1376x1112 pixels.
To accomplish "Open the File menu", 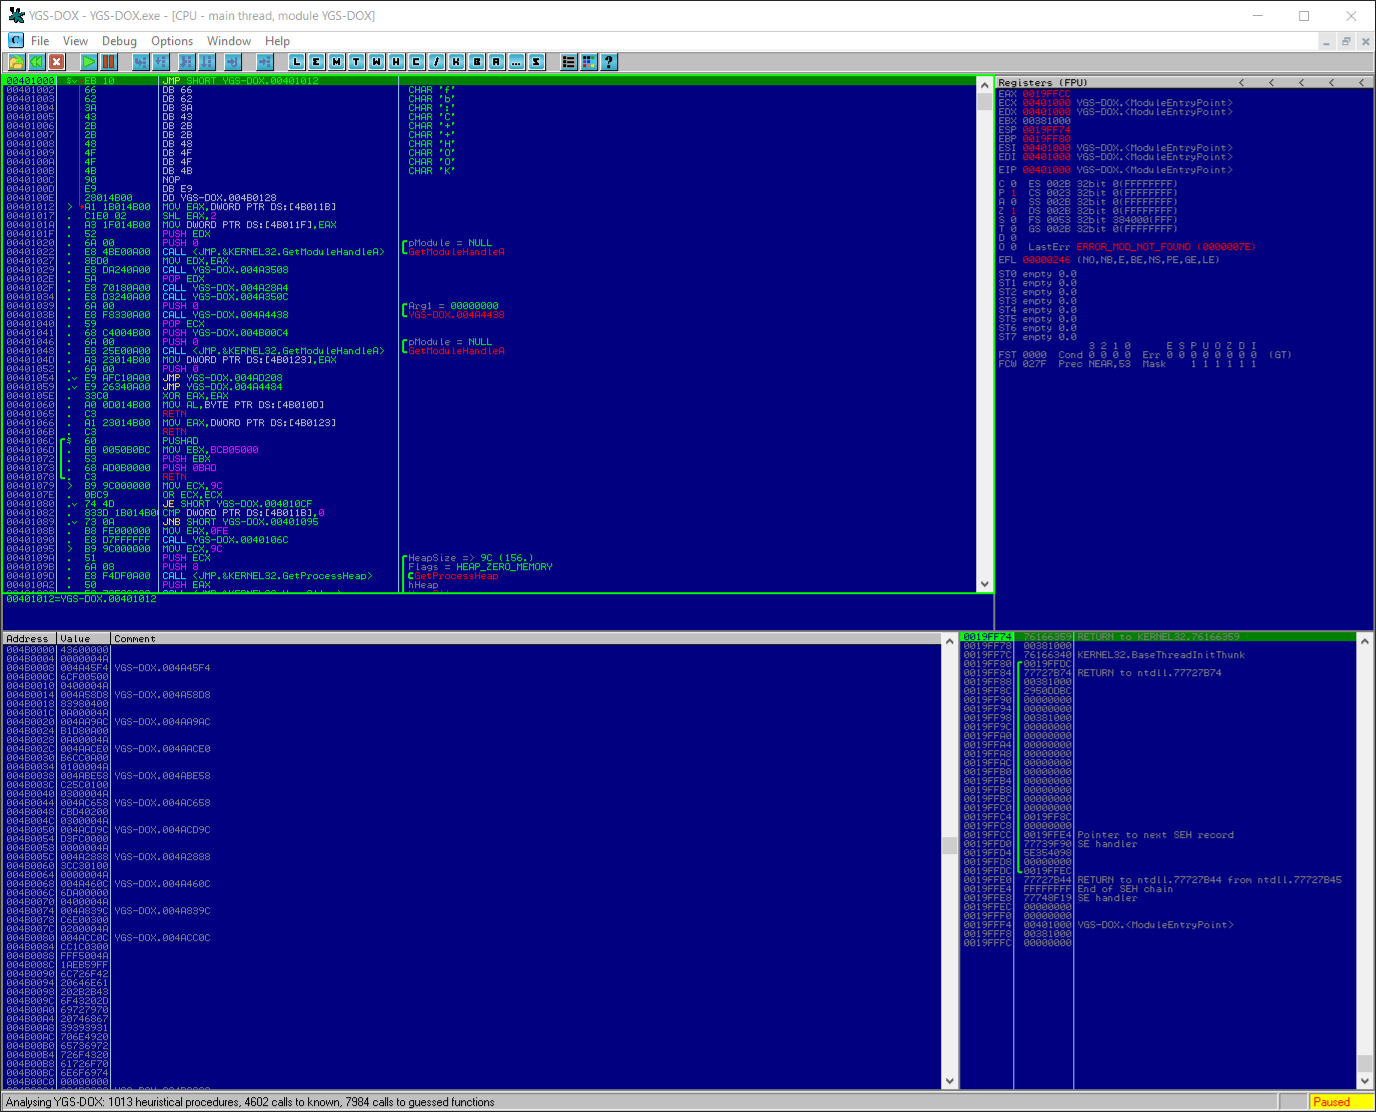I will 40,41.
